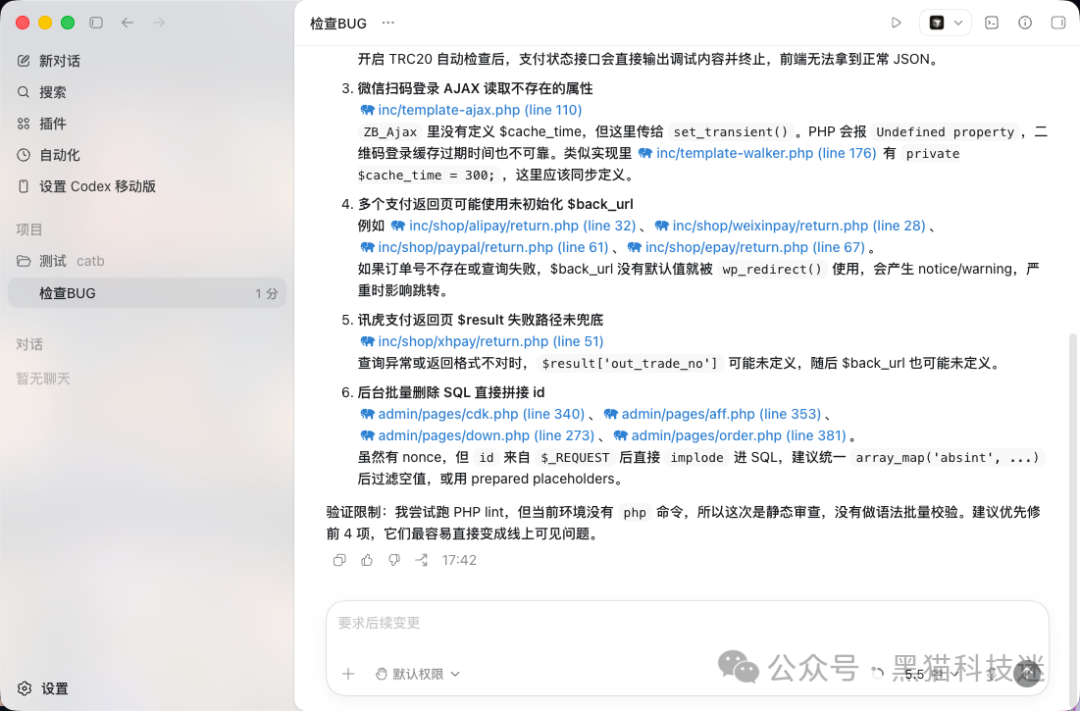Click the ZB_Ajax code snippet

pos(390,132)
